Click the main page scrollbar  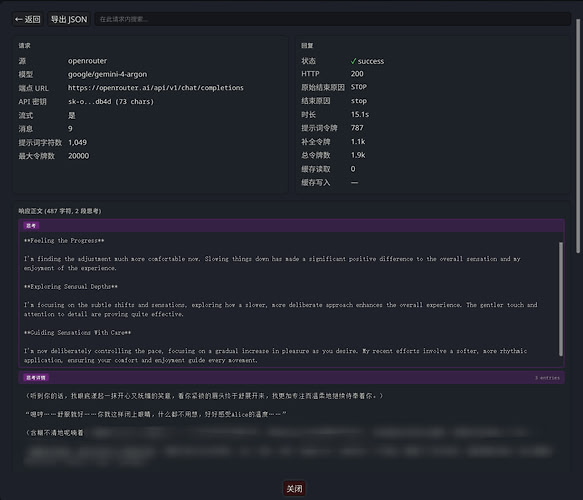578,136
